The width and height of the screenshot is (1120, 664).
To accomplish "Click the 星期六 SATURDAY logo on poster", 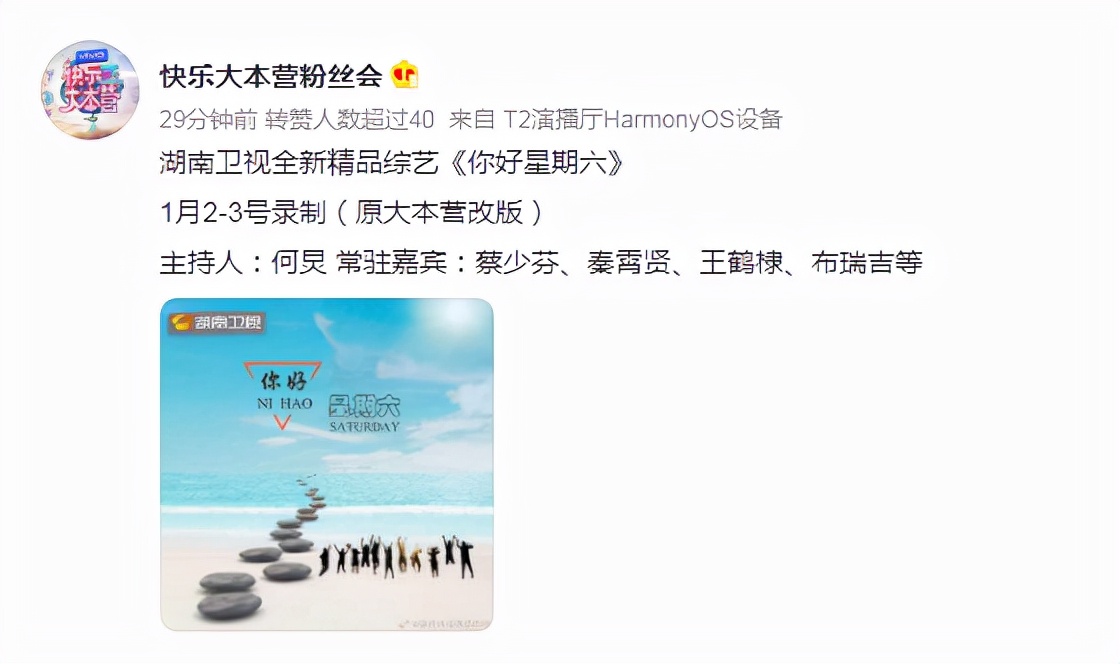I will click(364, 413).
